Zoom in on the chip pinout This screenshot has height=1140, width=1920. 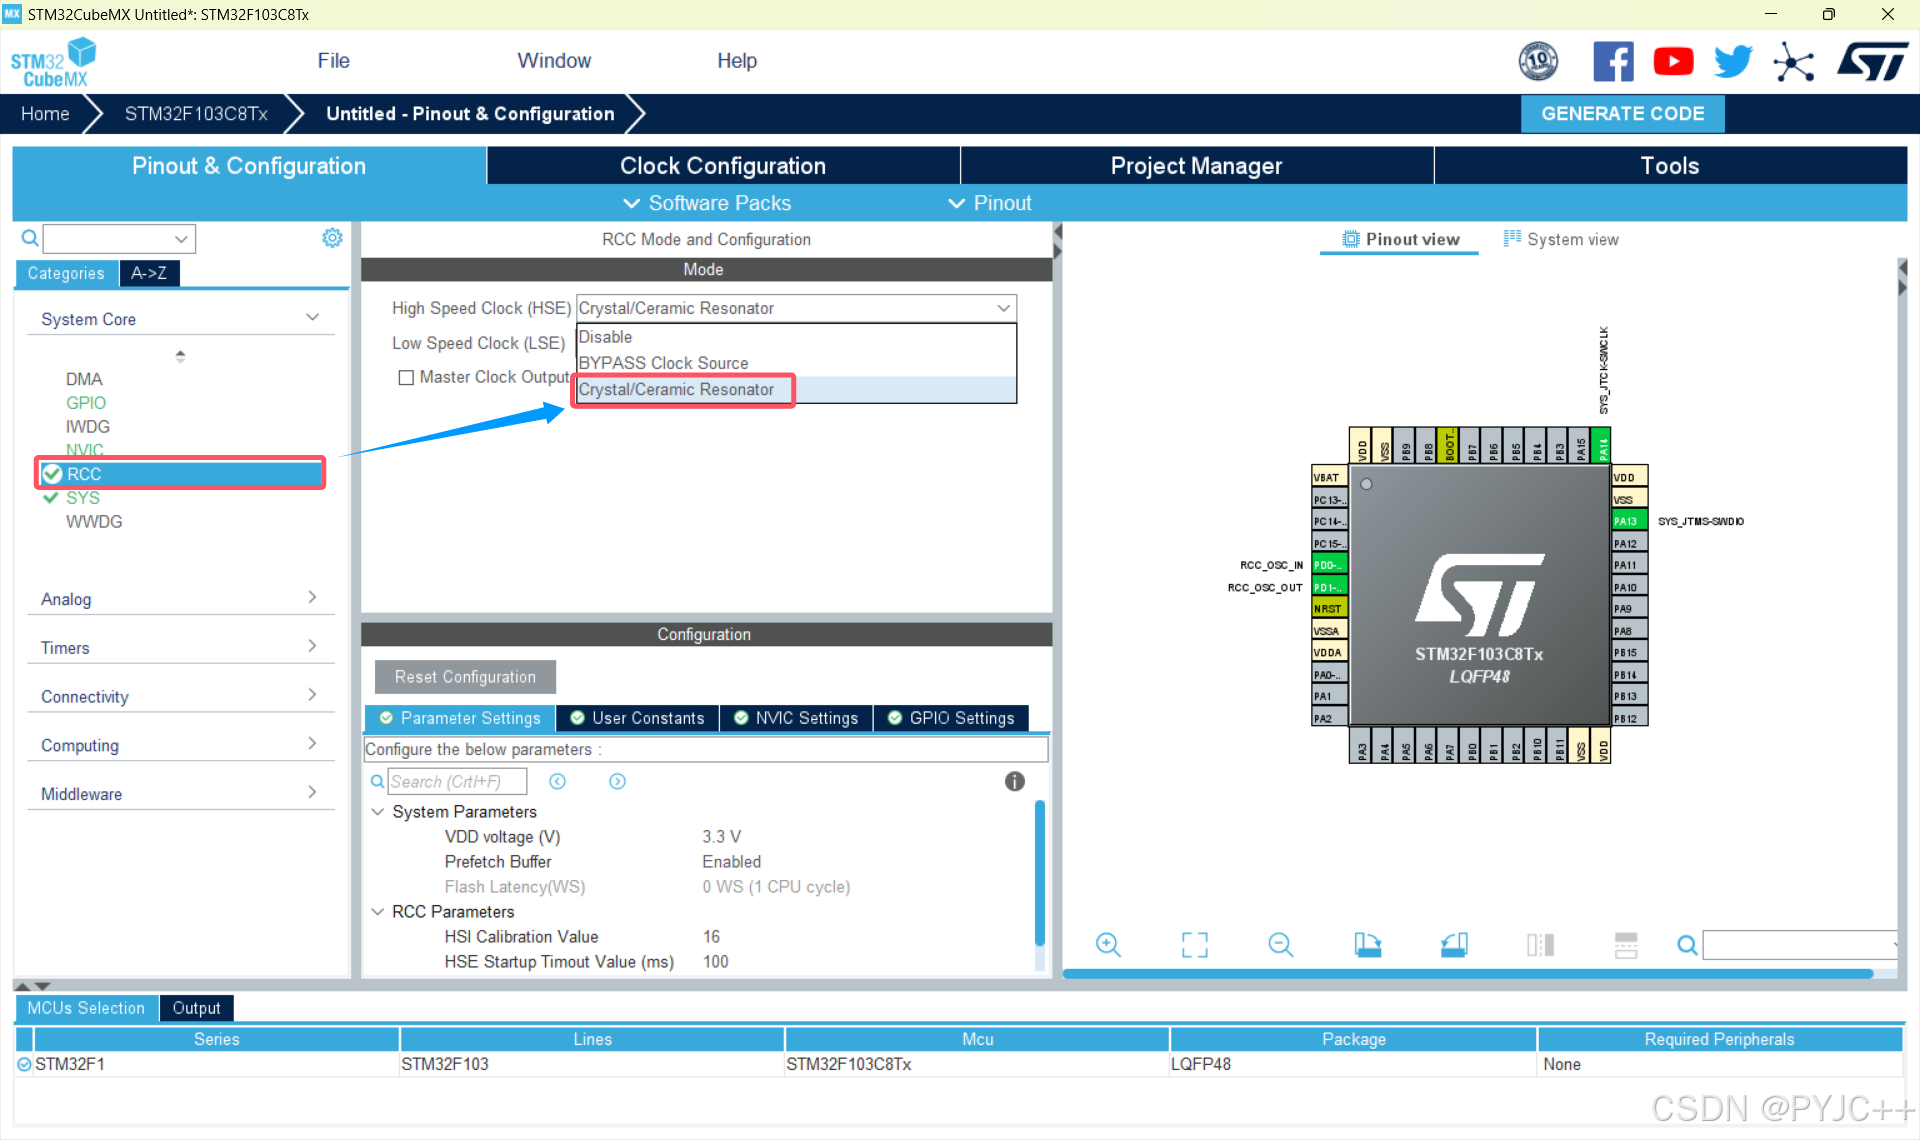[1108, 945]
